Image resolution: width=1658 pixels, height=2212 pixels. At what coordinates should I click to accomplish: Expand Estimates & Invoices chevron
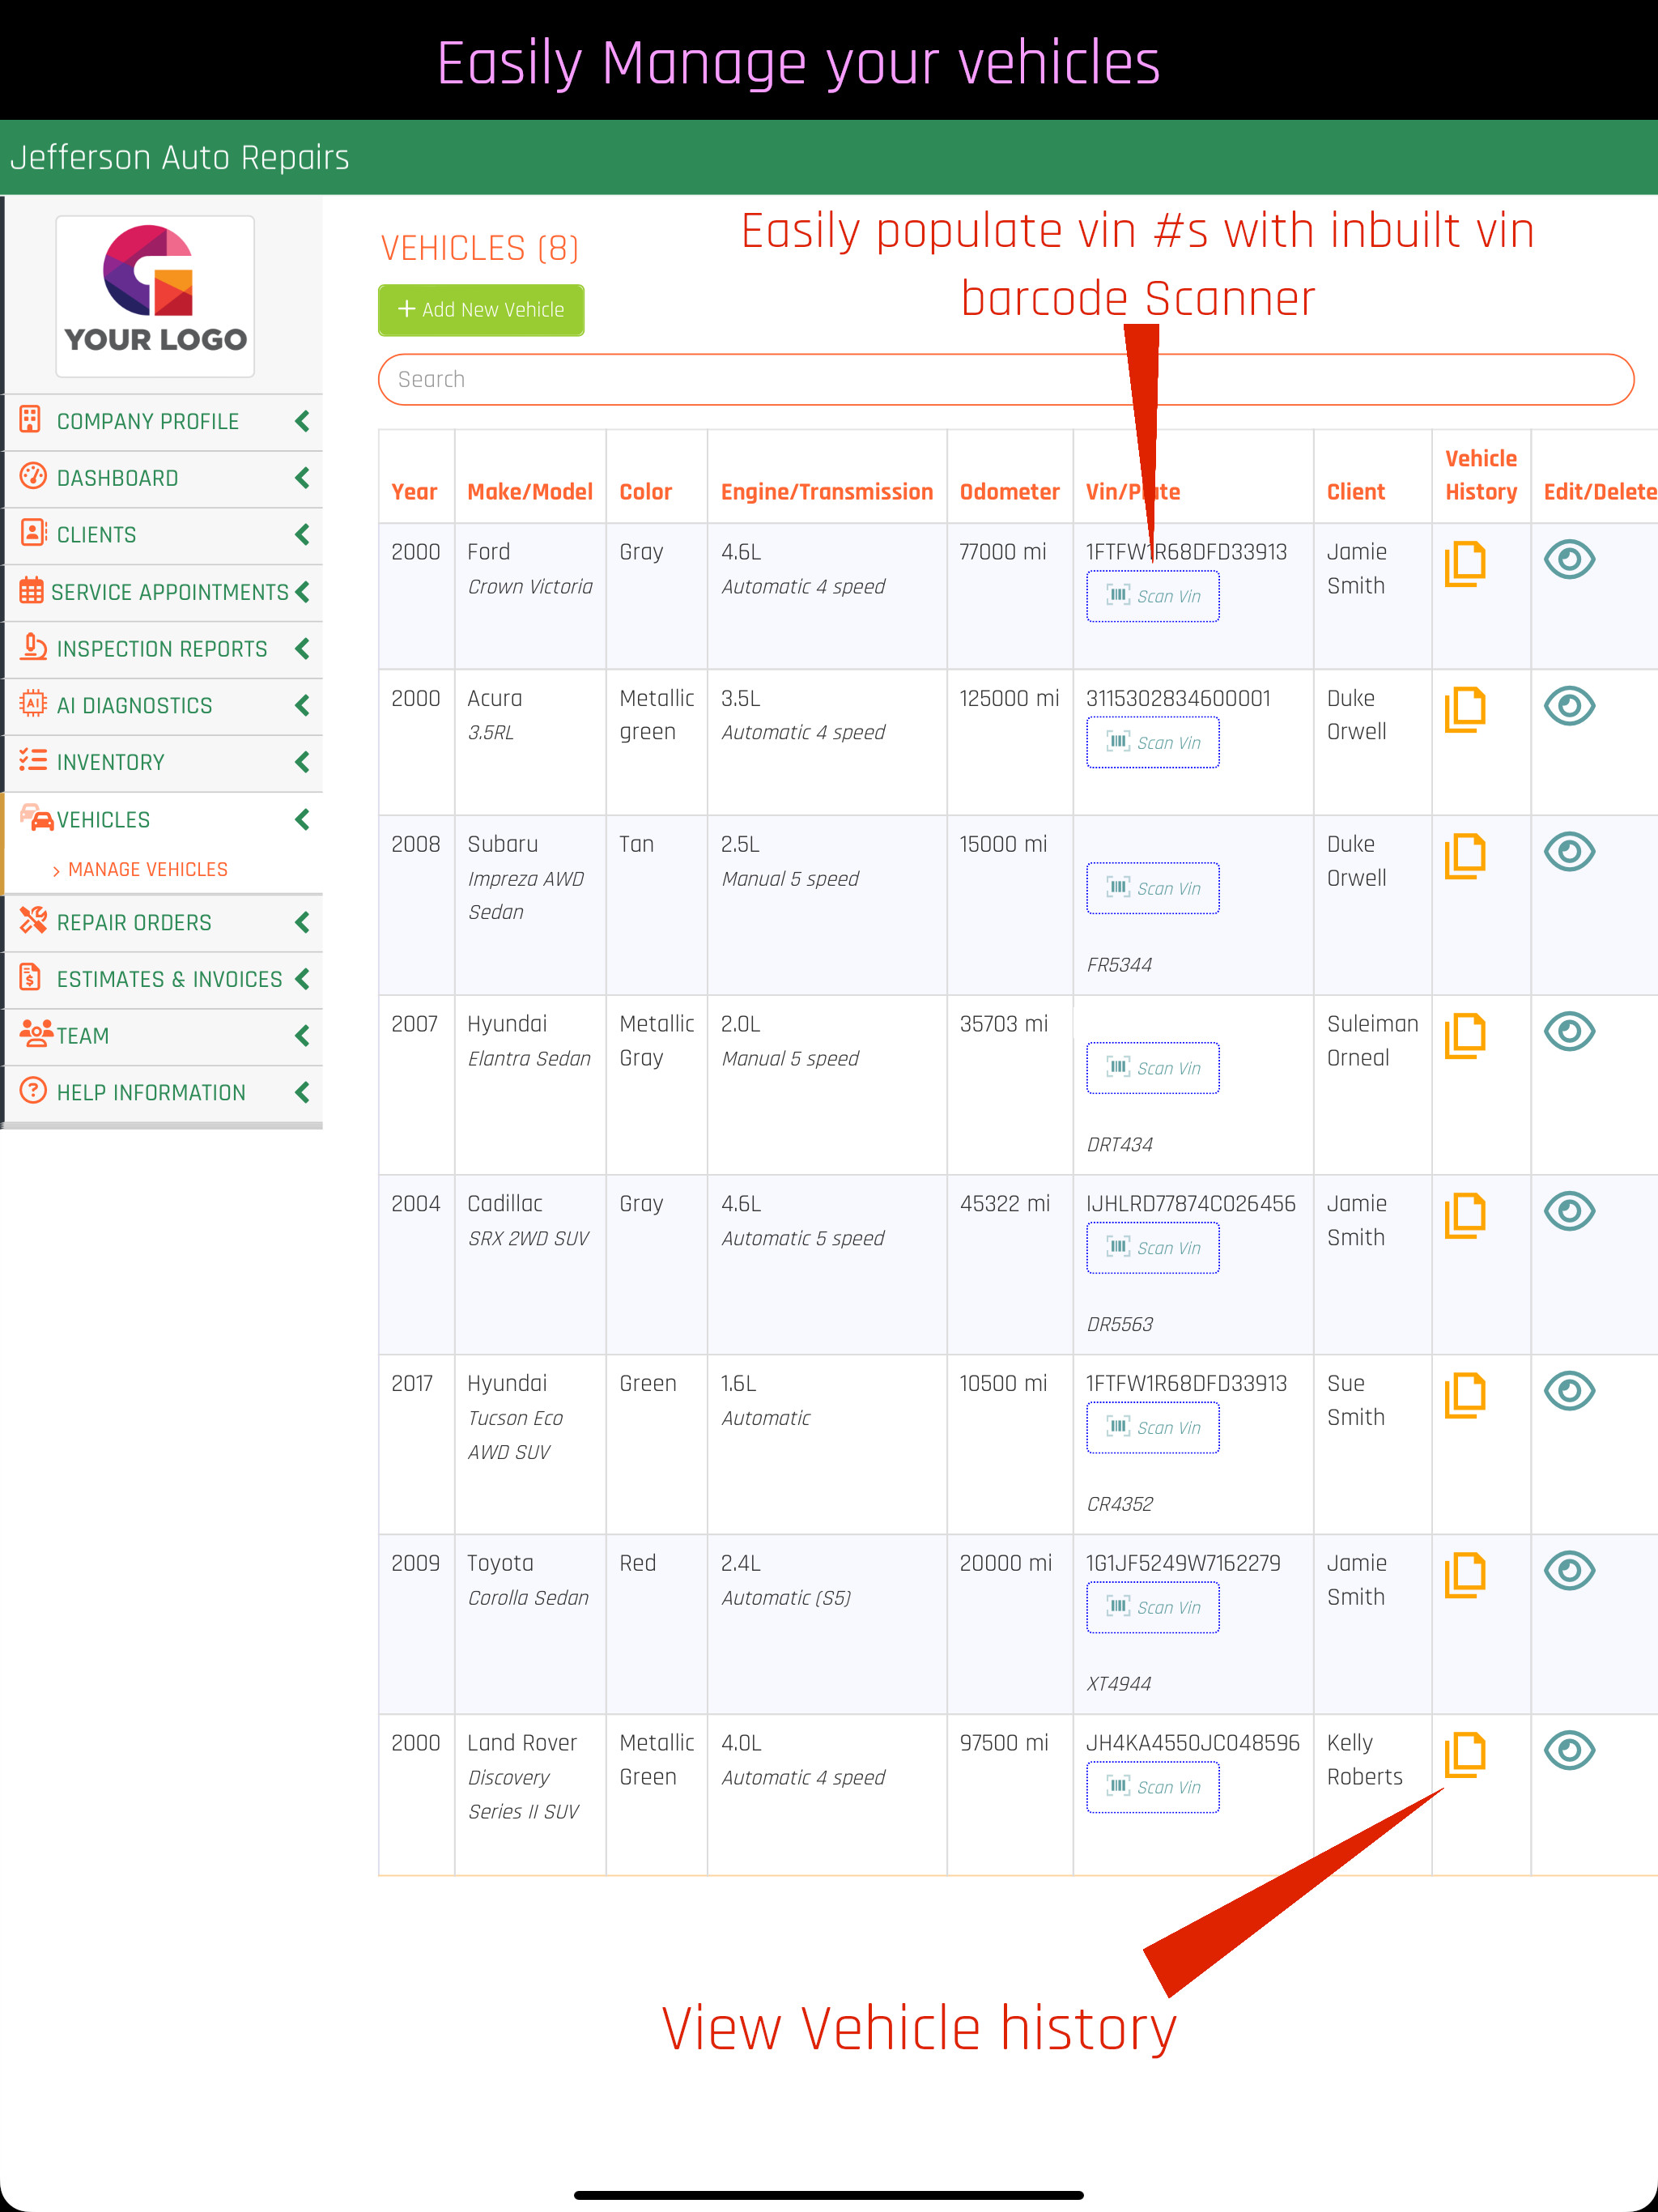pos(302,979)
